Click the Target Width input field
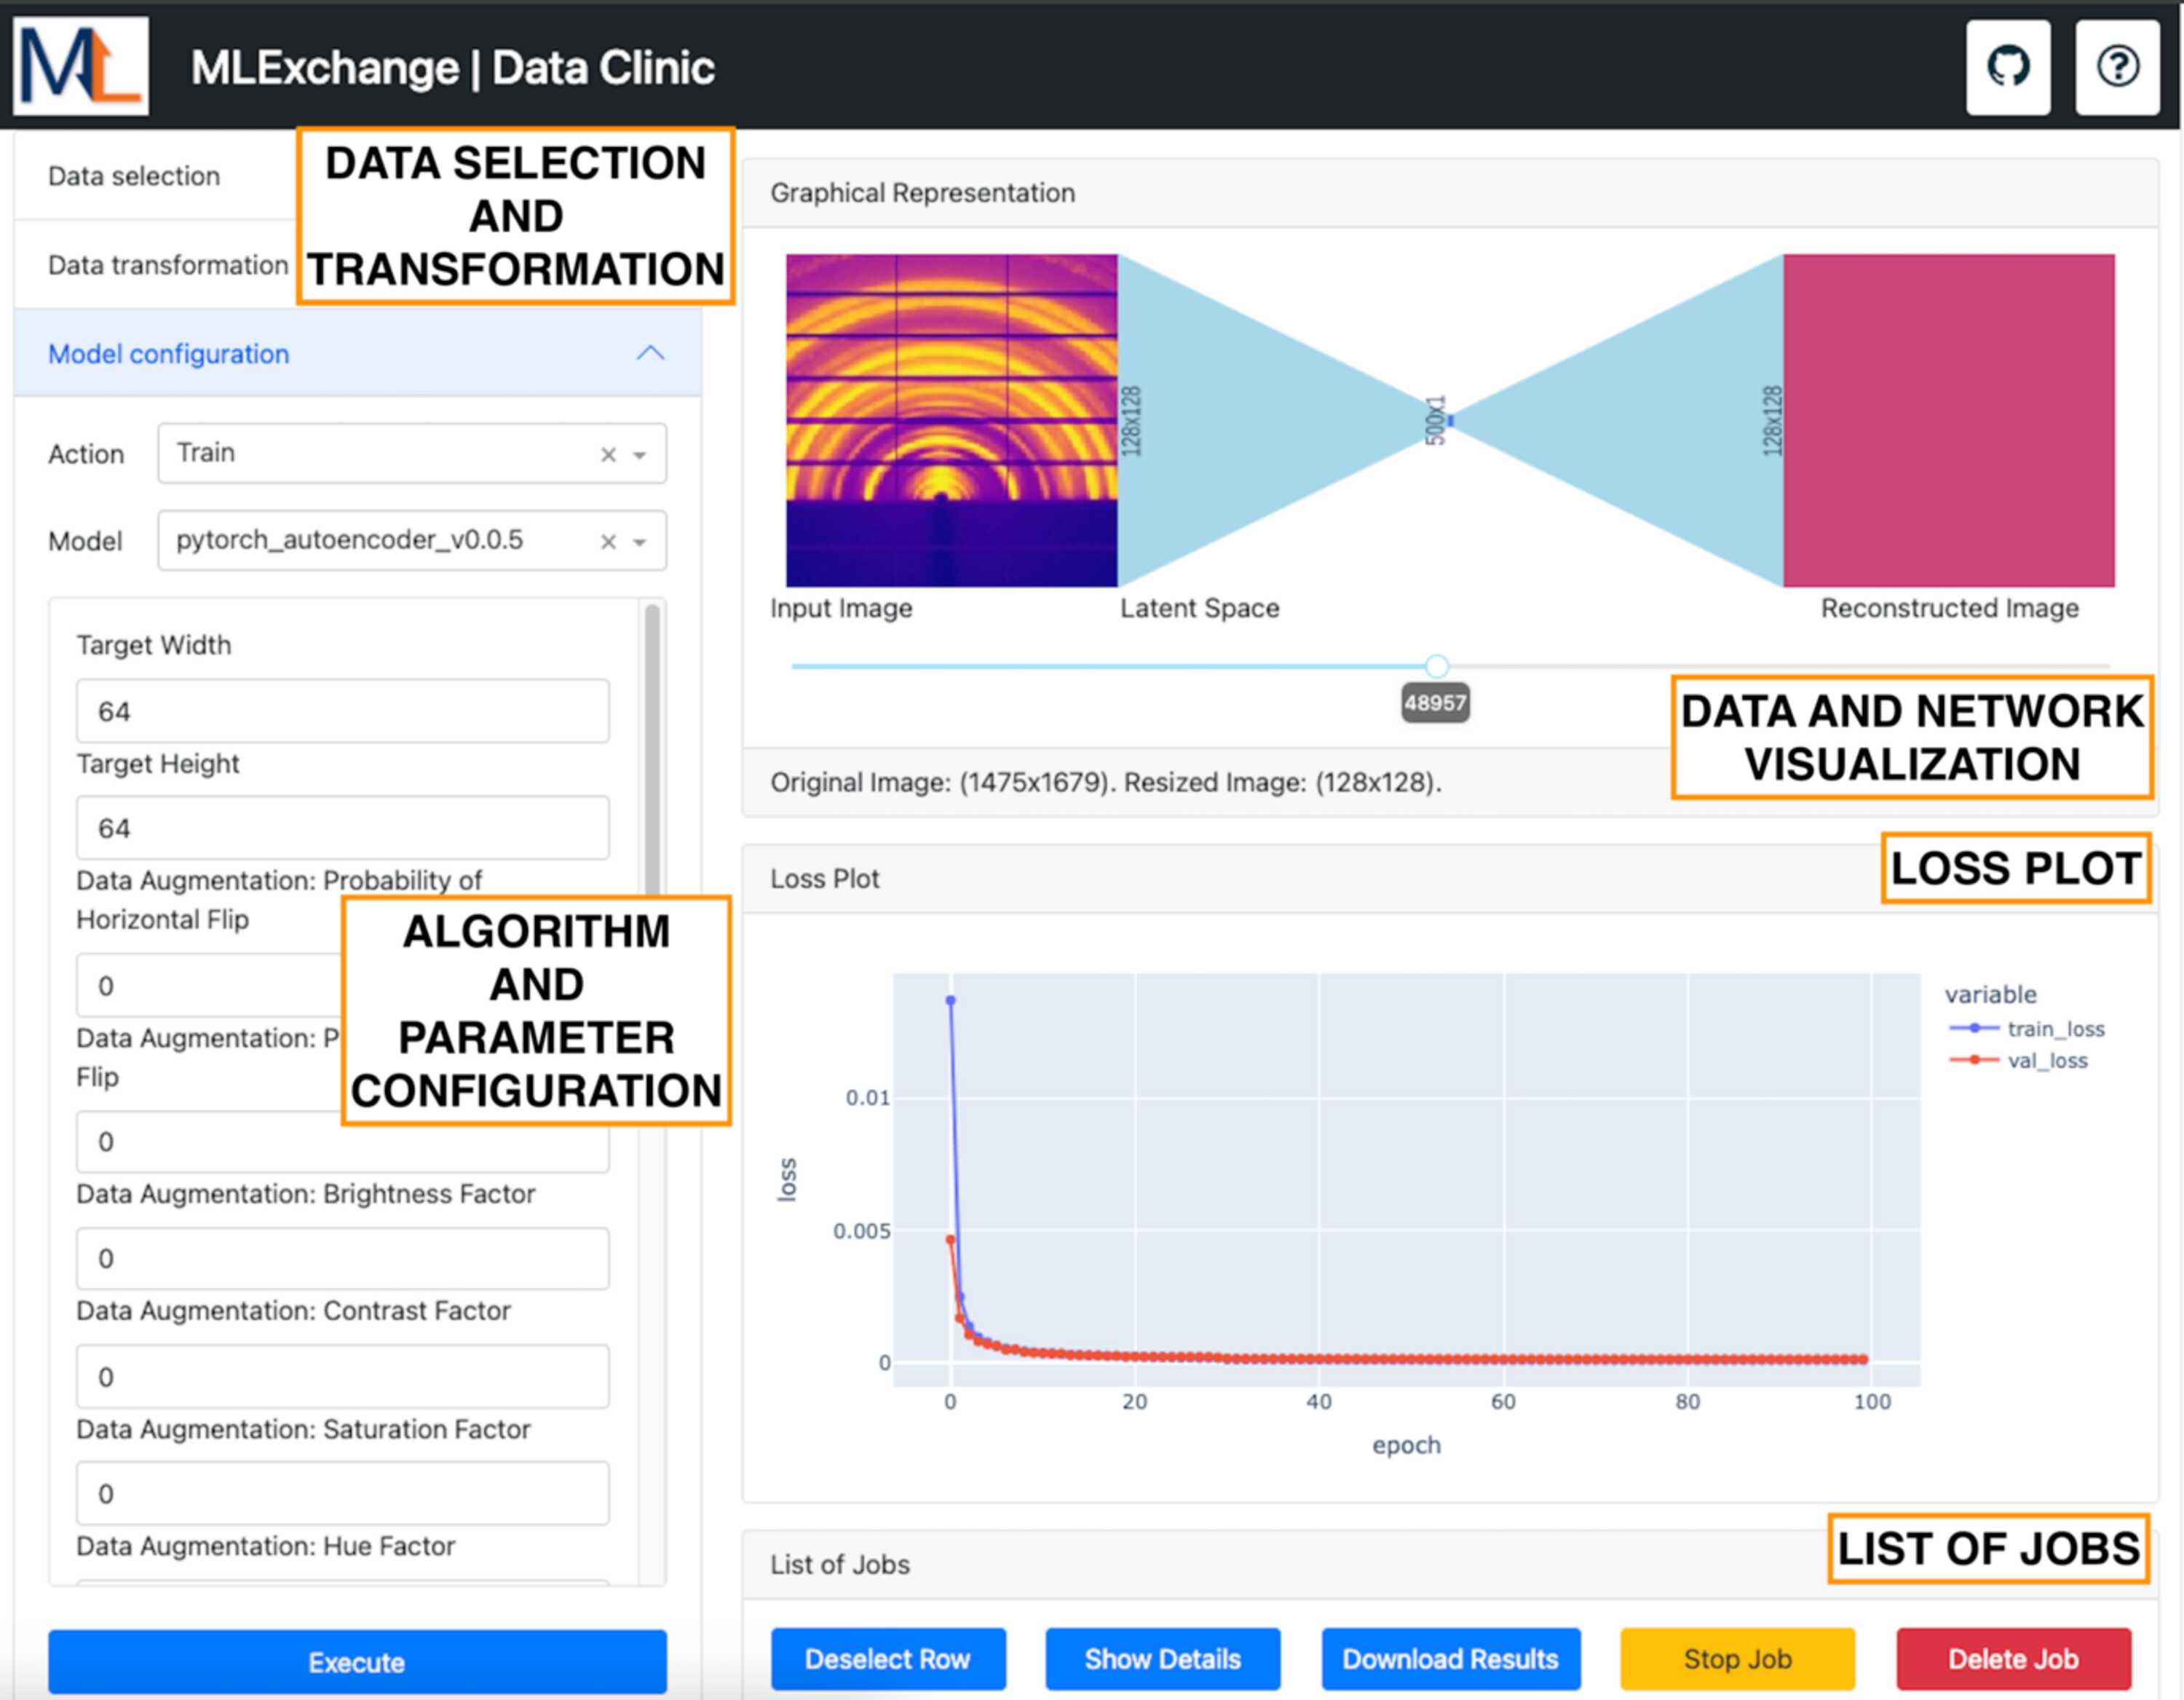2184x1700 pixels. tap(342, 711)
